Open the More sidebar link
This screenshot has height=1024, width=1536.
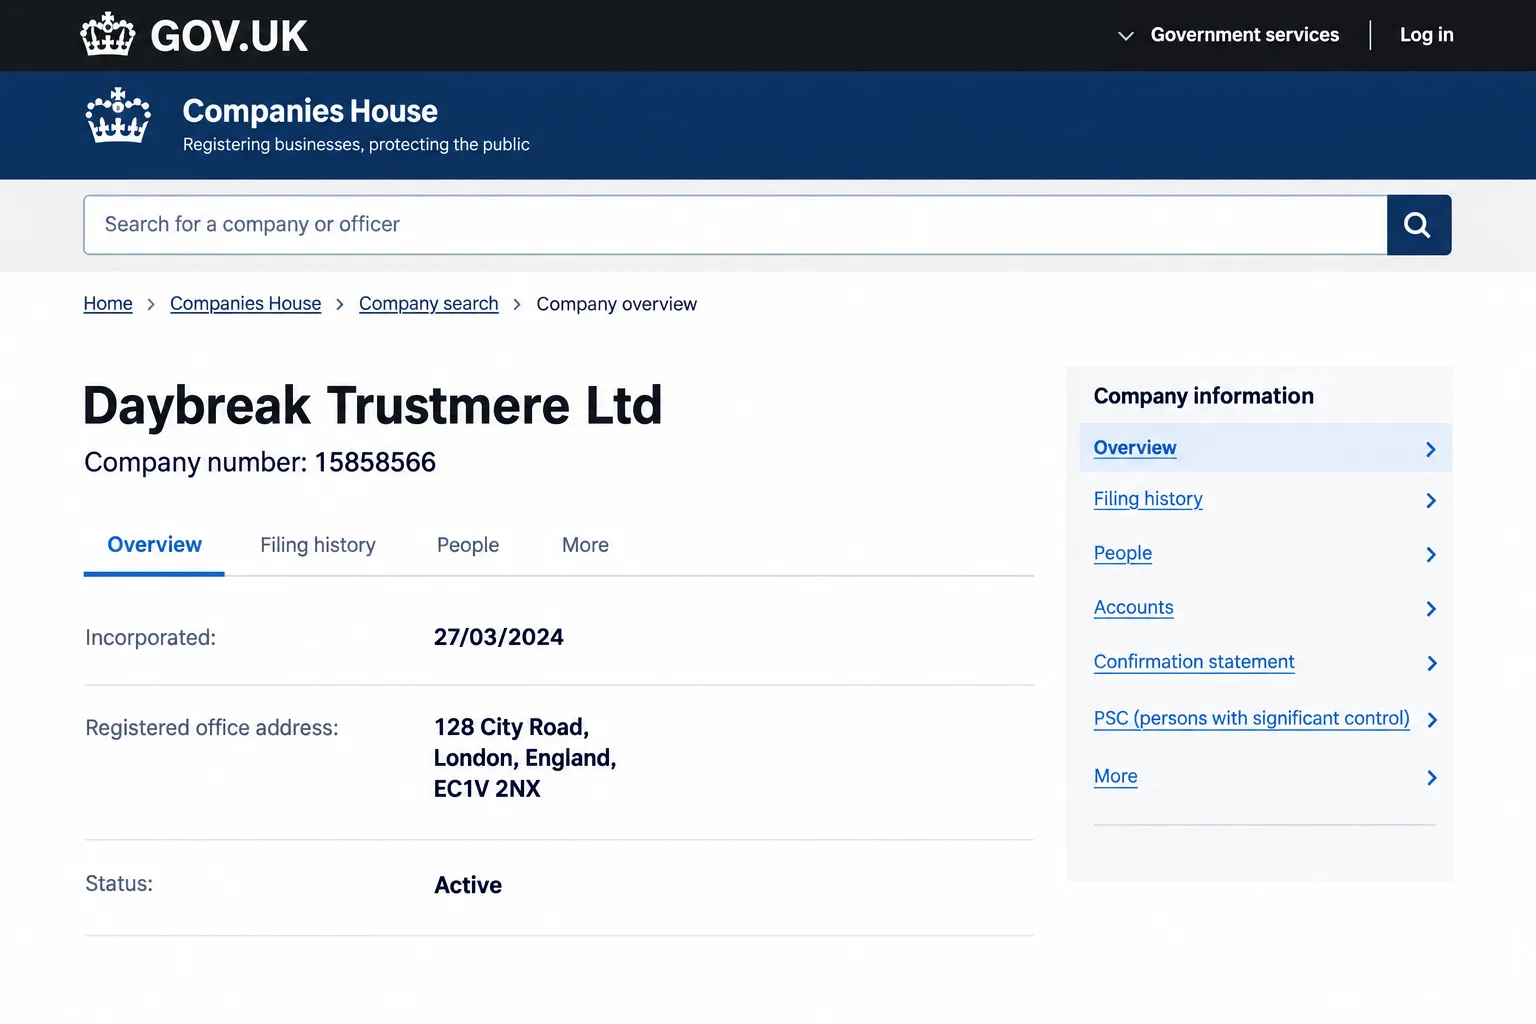(x=1115, y=776)
